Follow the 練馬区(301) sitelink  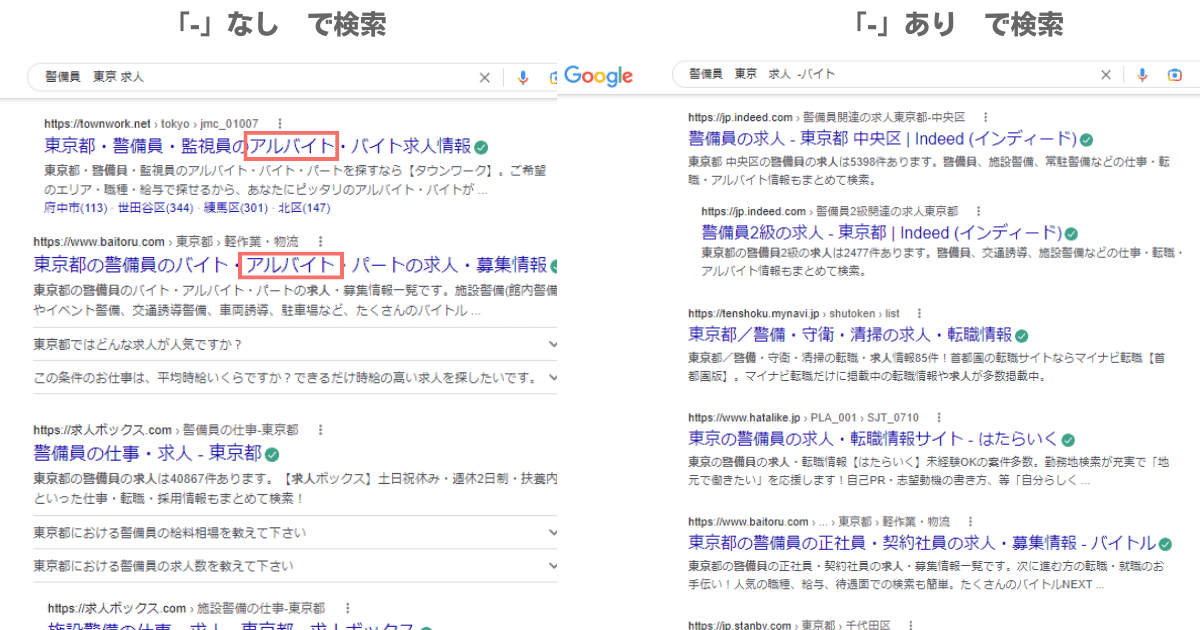[x=236, y=208]
